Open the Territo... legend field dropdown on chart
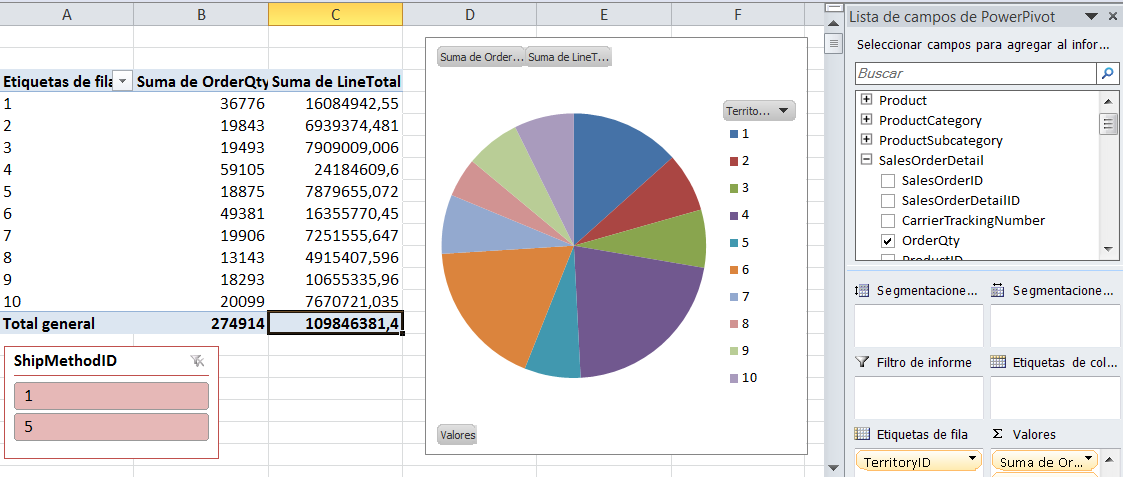 click(783, 111)
